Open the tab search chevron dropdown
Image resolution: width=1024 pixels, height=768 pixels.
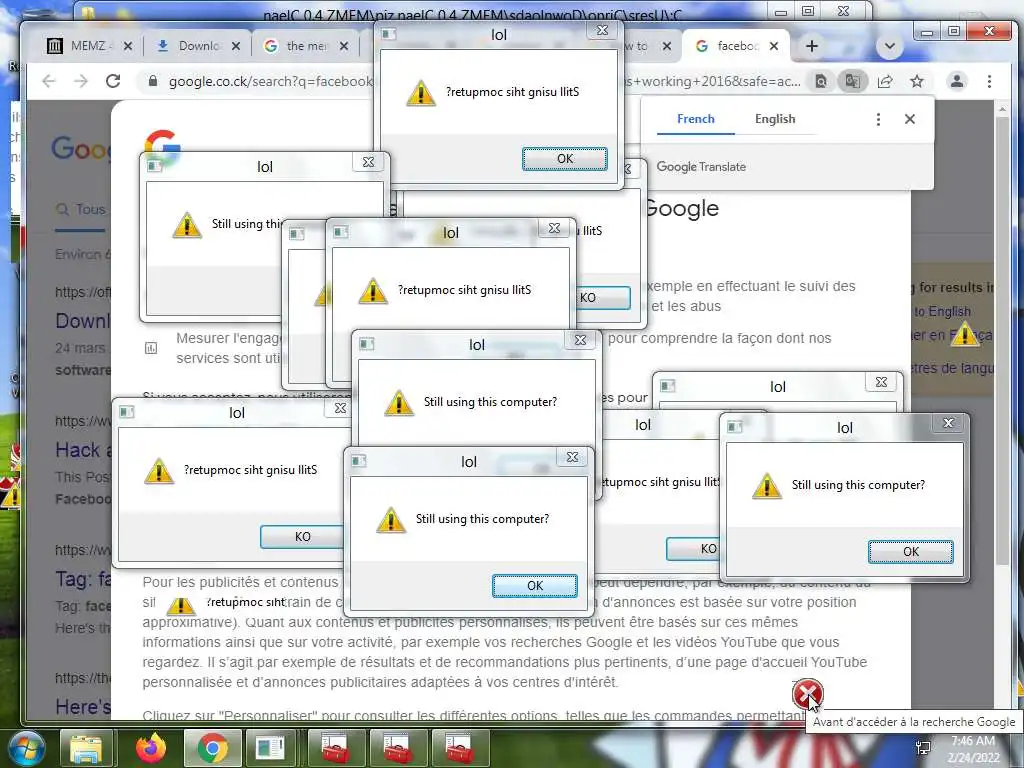889,46
